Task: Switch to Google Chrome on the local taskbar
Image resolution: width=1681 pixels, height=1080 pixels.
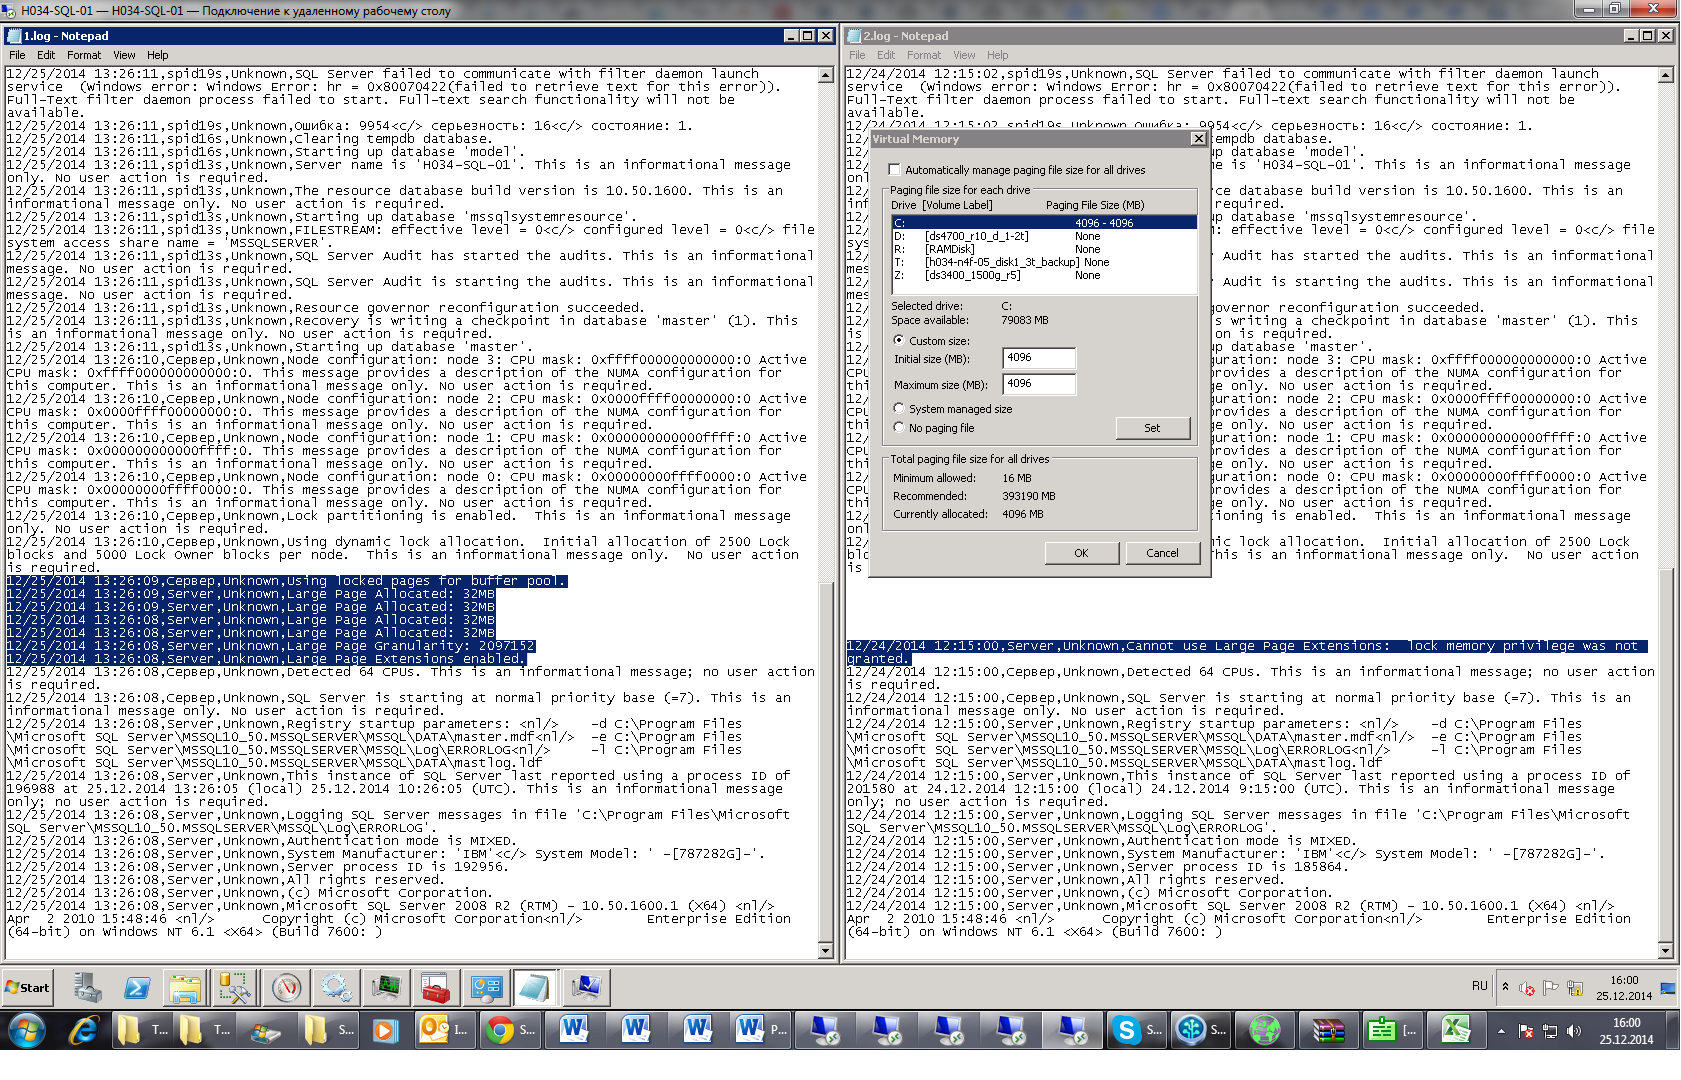Action: pyautogui.click(x=510, y=1030)
